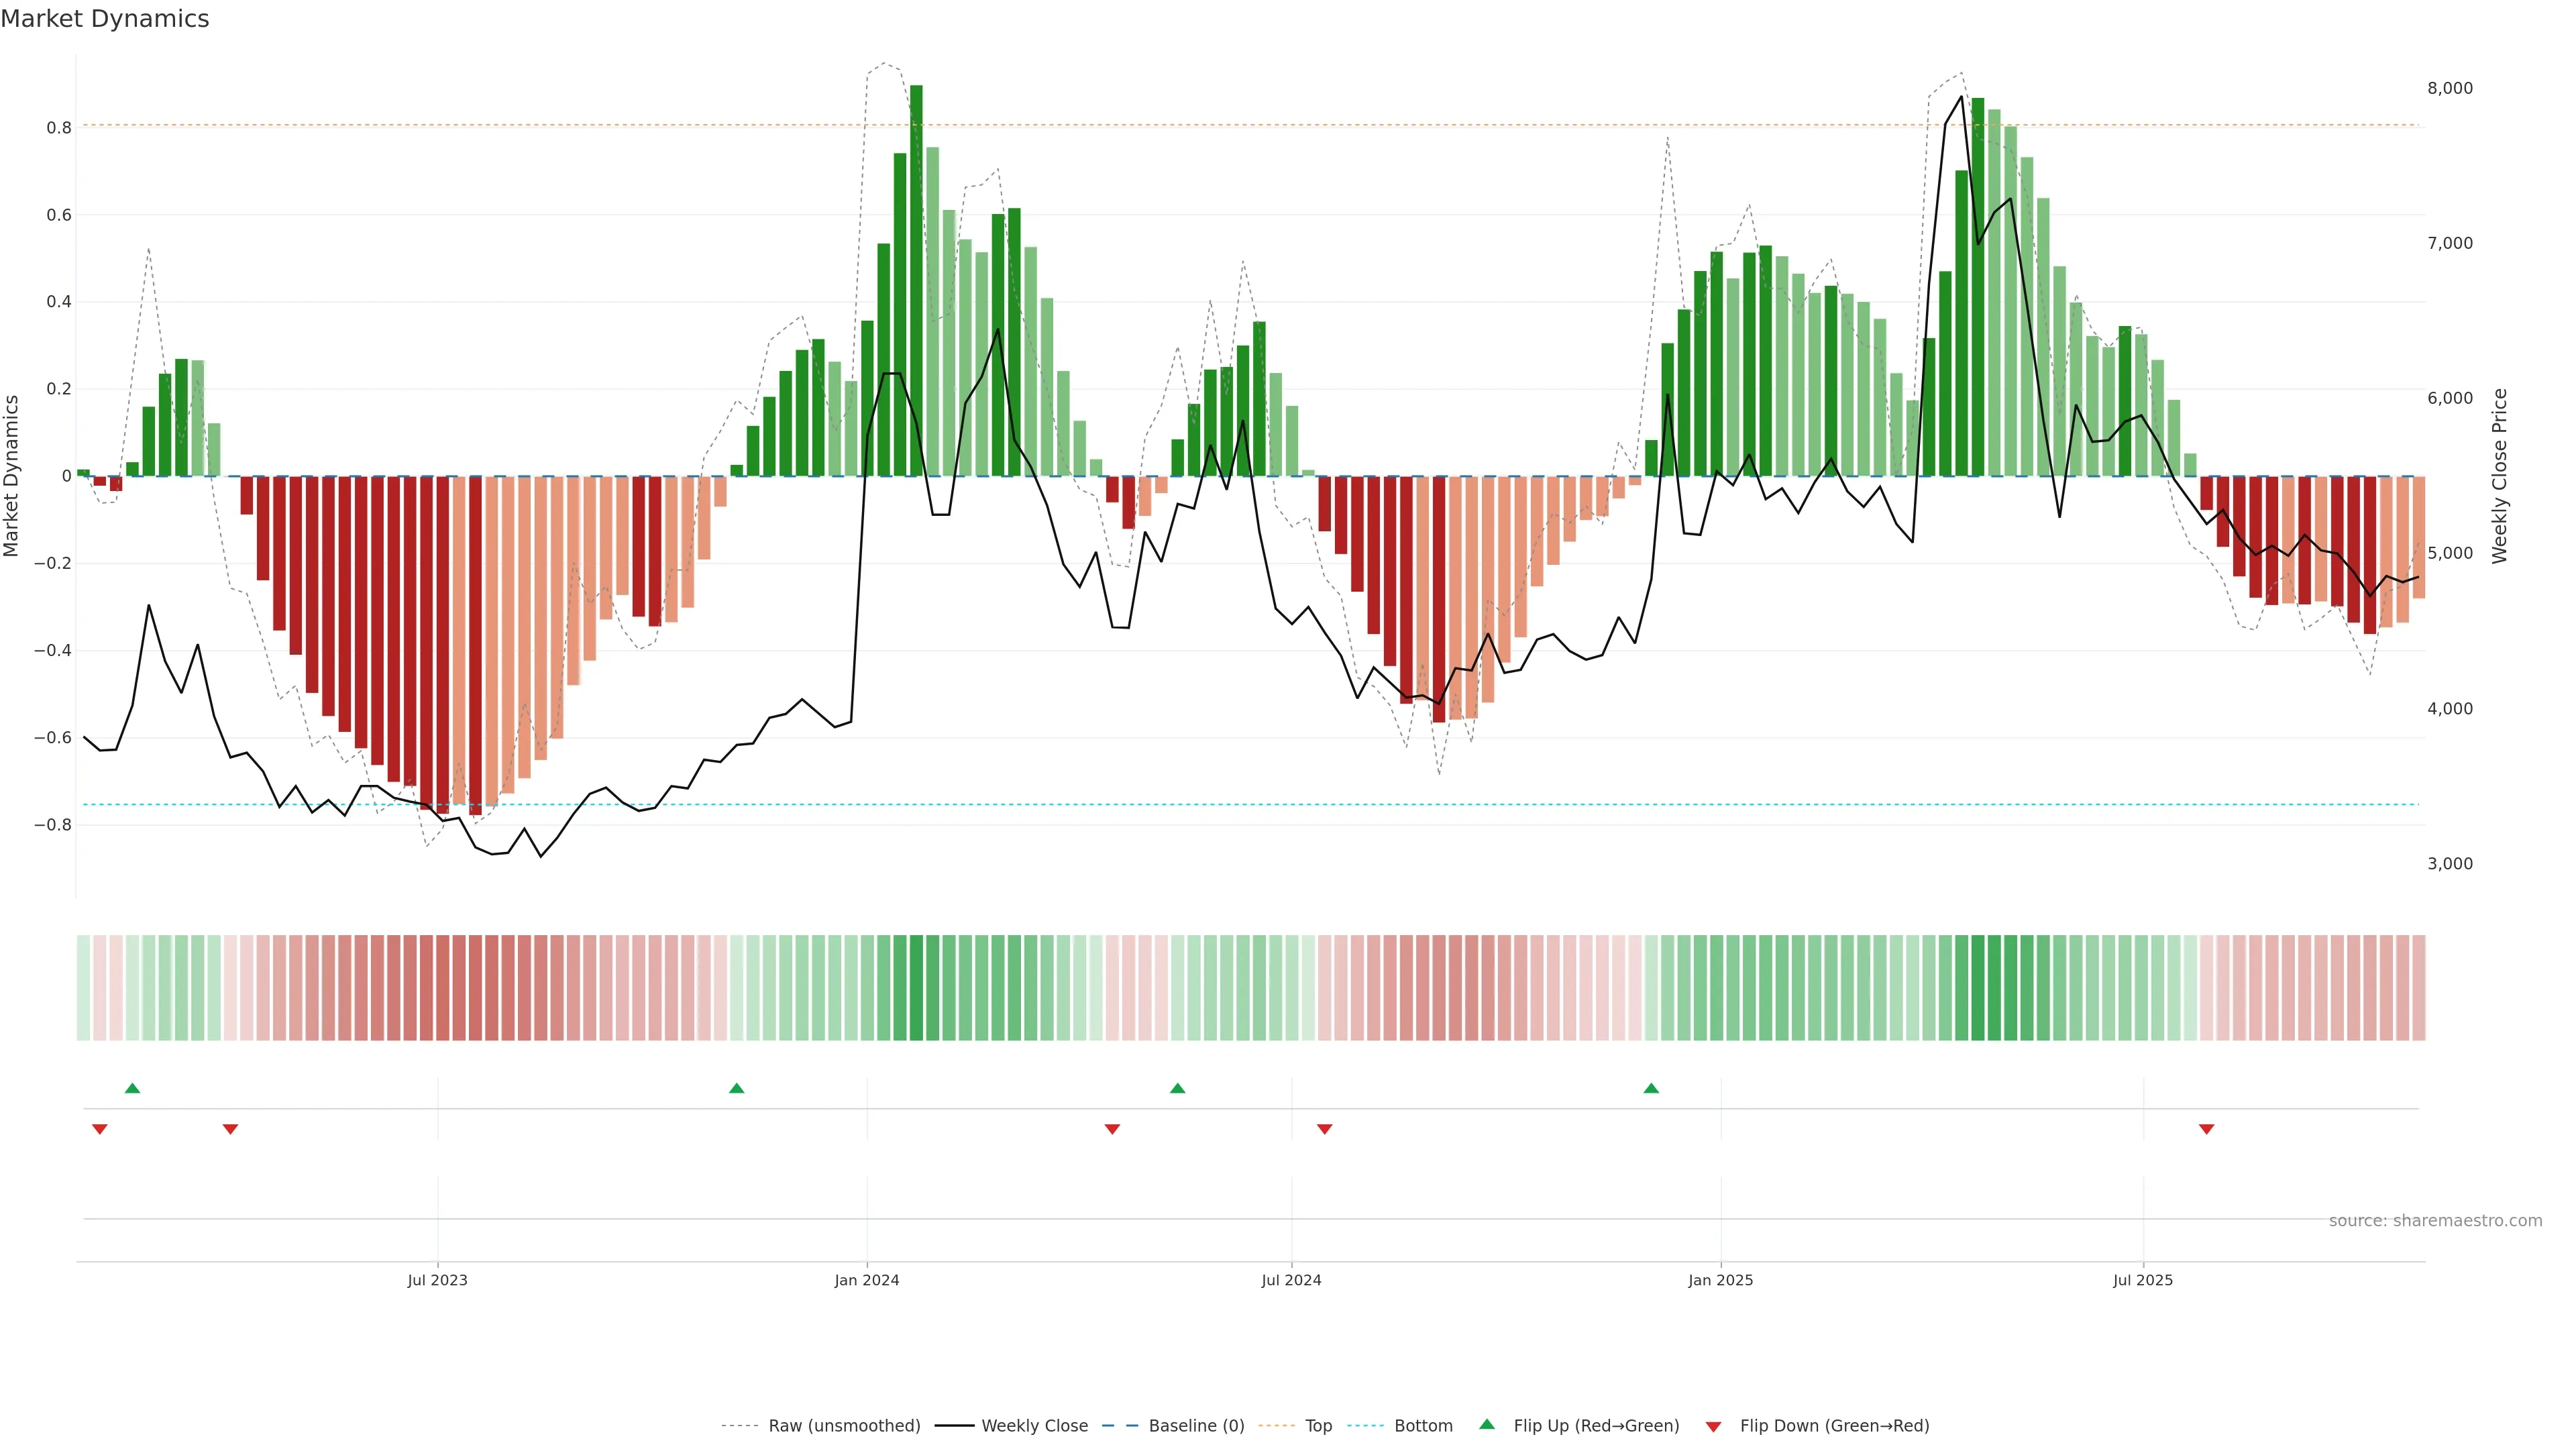Click the Jan 2024 x-axis label

pos(867,1280)
